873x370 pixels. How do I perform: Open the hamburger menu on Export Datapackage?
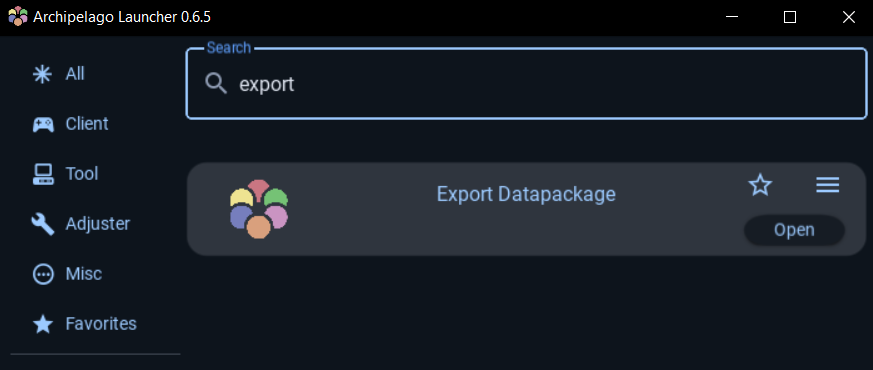click(828, 185)
